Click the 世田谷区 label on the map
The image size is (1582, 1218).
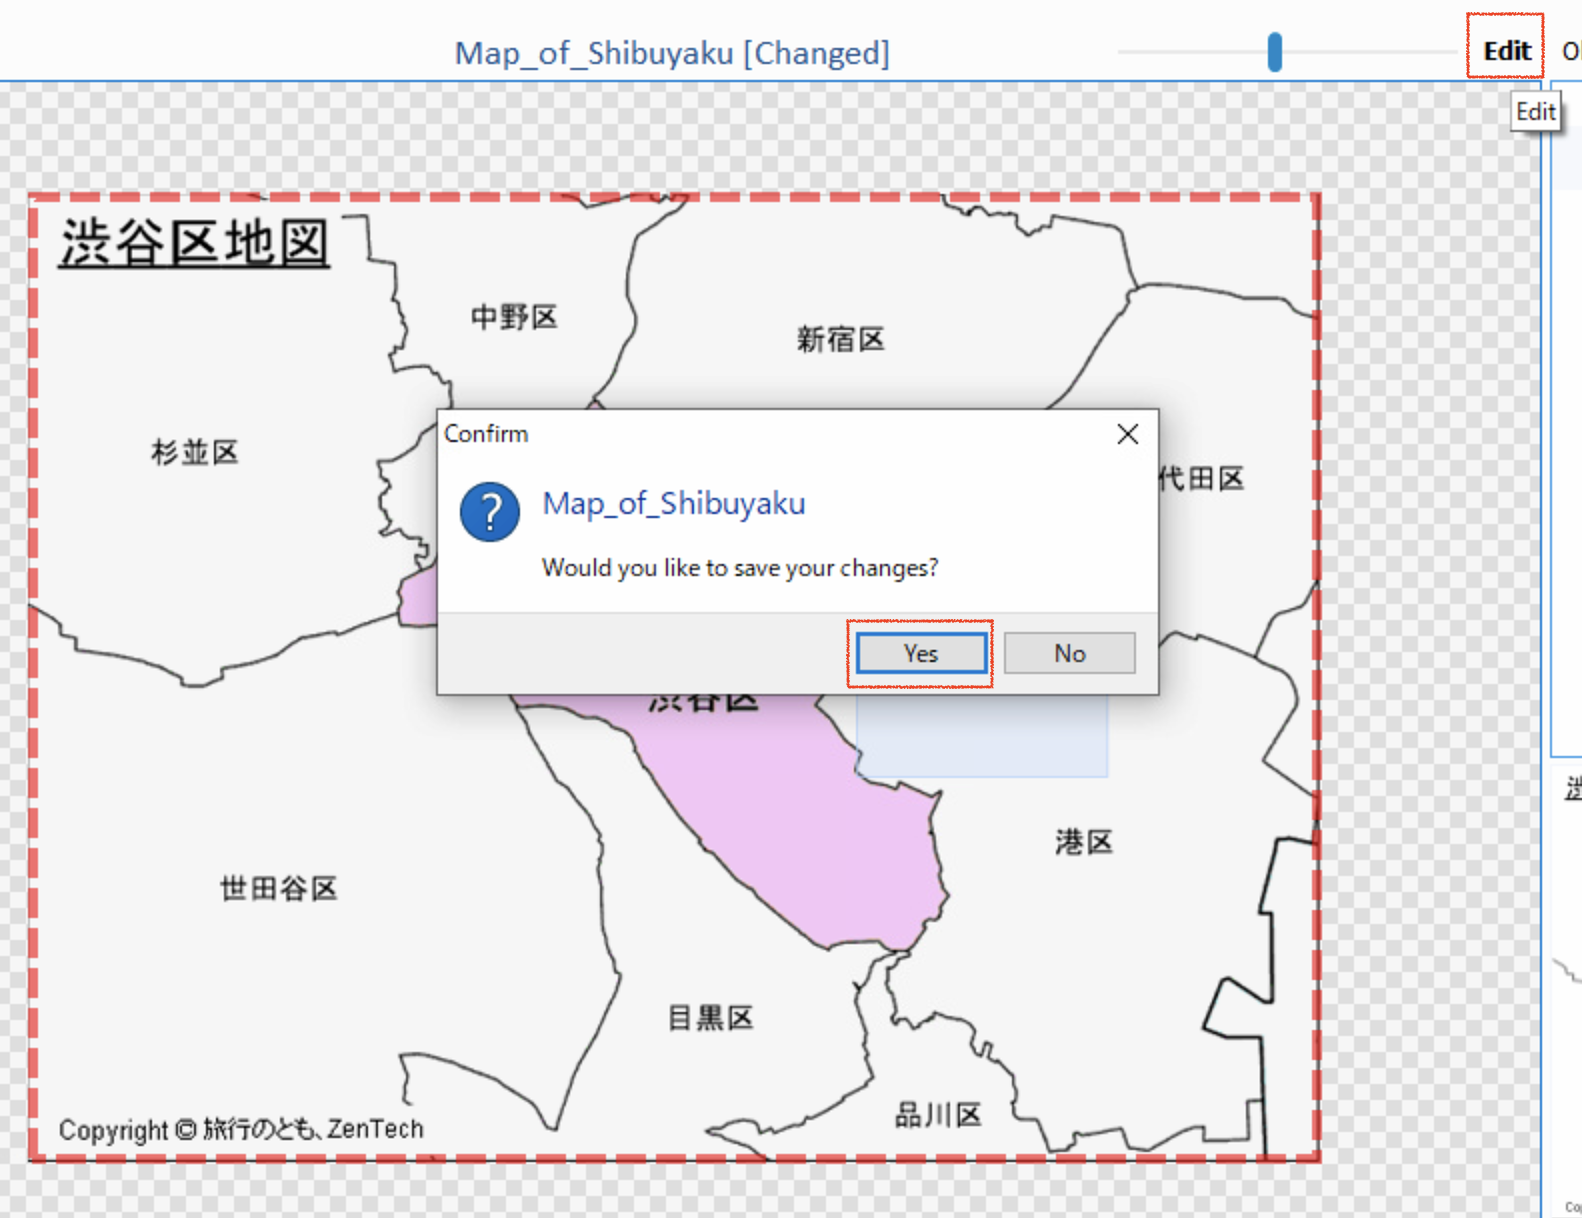(278, 888)
